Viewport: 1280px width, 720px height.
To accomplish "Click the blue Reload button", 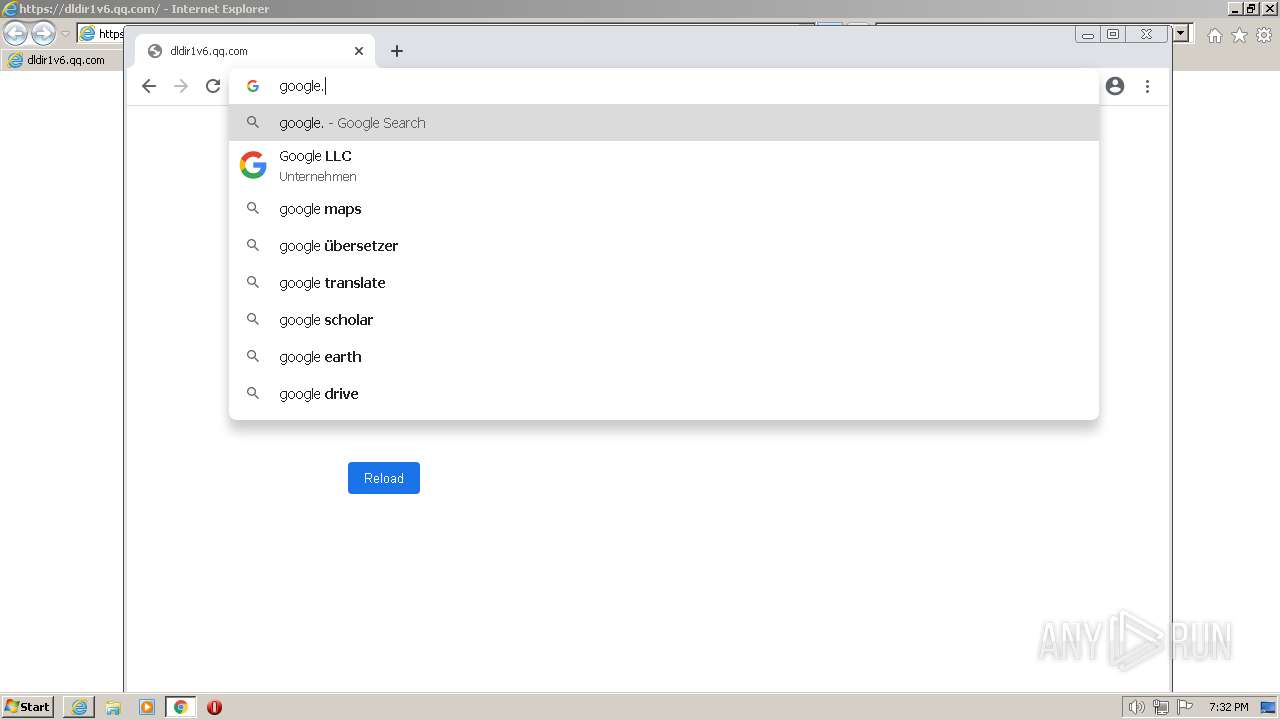I will coord(384,478).
